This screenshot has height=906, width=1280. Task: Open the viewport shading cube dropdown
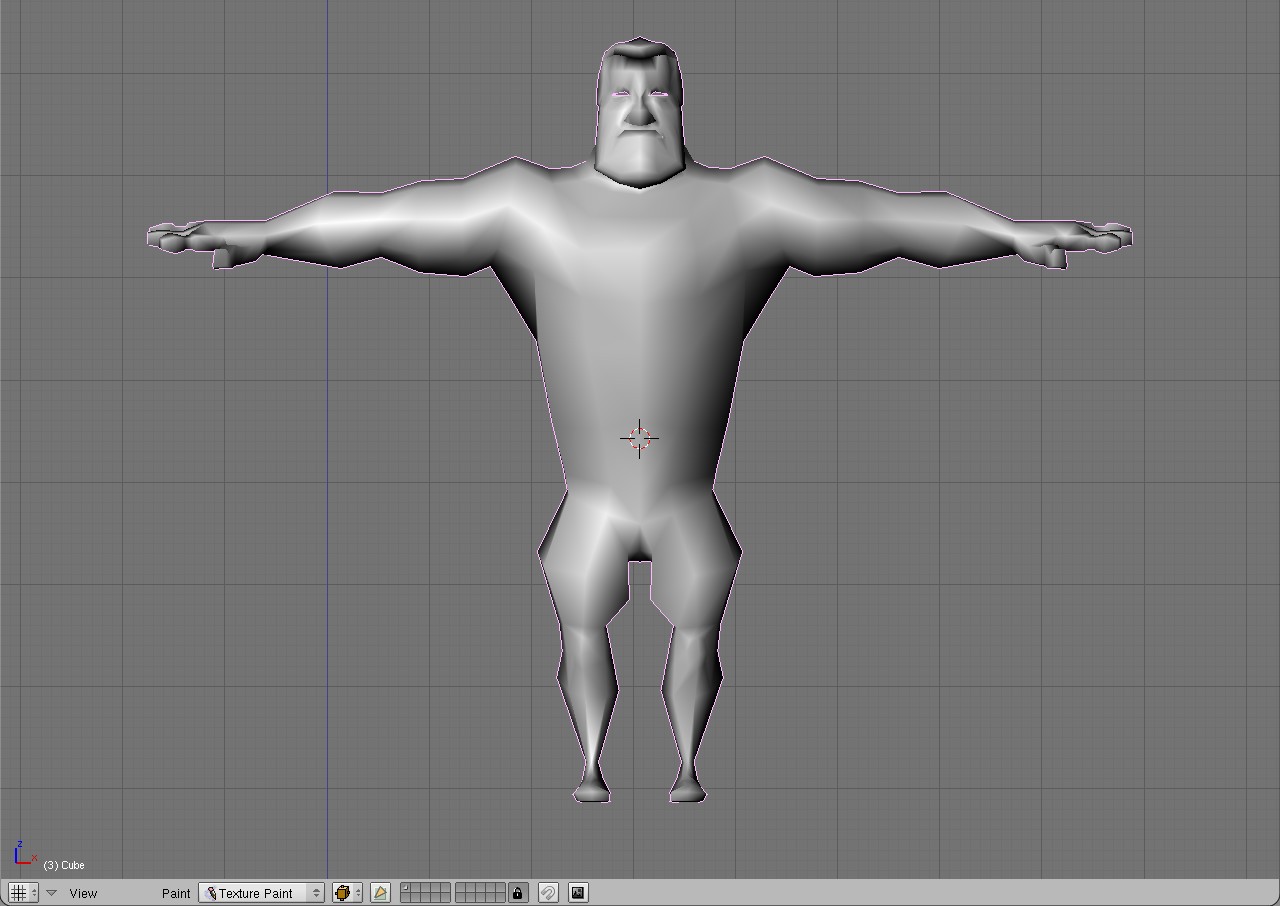click(347, 893)
